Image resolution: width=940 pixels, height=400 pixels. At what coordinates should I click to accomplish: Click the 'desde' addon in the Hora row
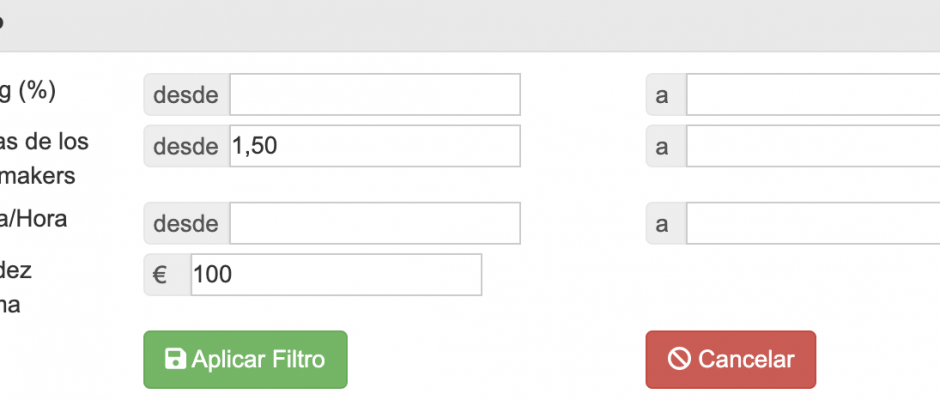tap(186, 223)
